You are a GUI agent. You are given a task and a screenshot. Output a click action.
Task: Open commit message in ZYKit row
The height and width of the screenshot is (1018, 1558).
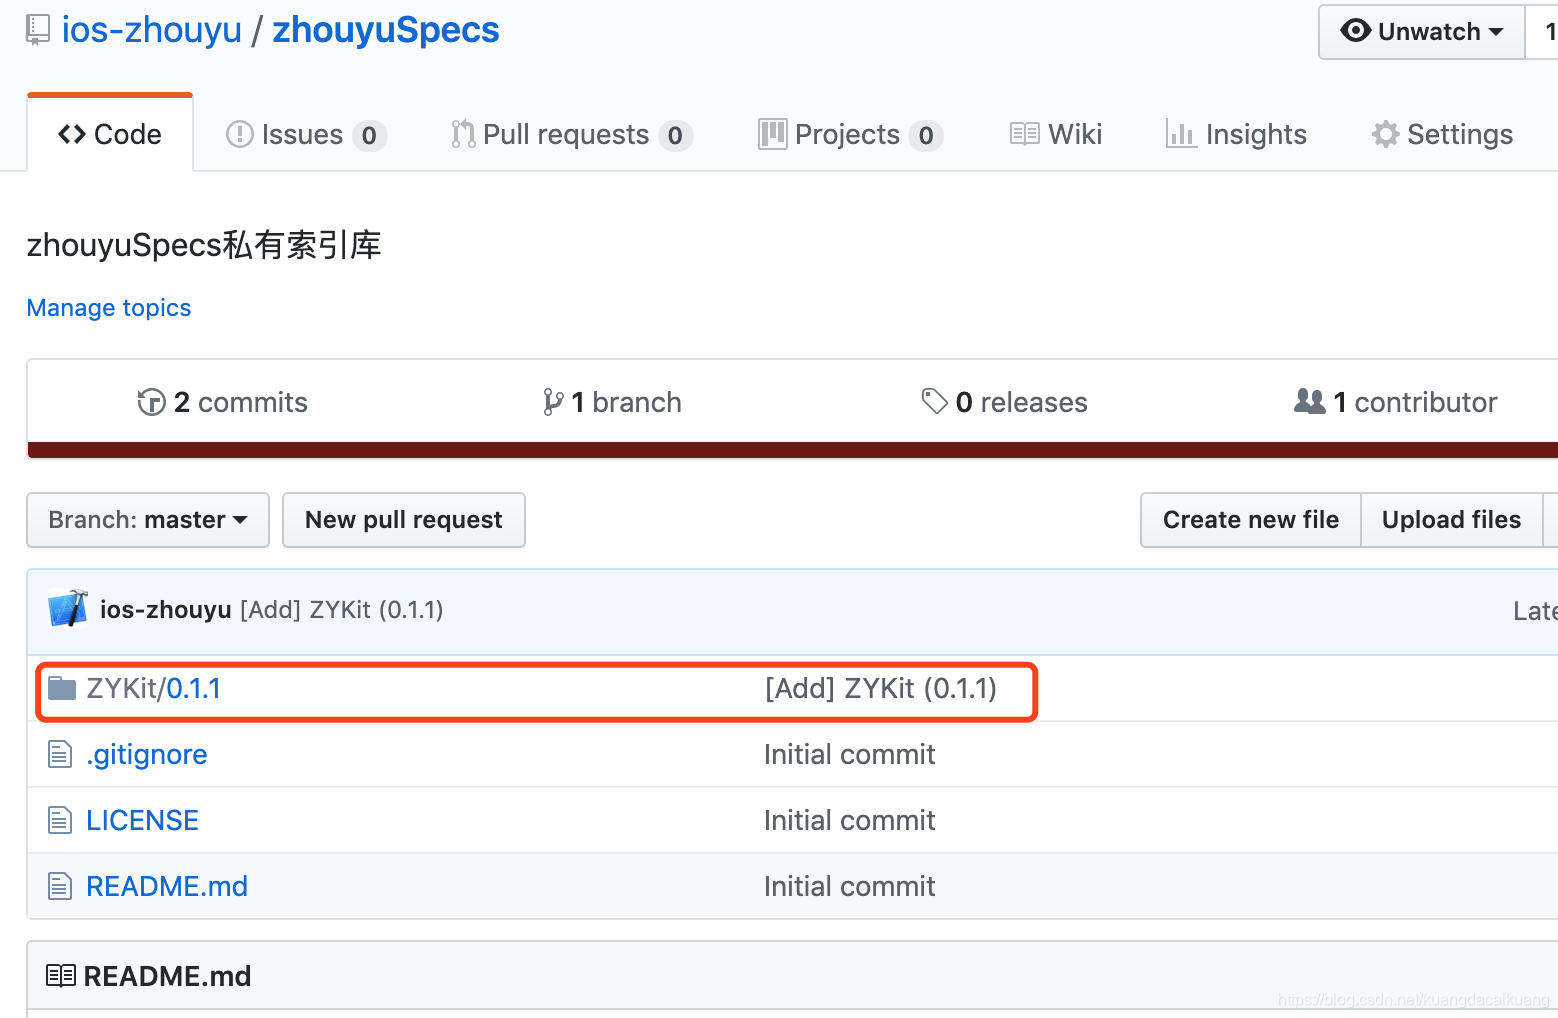coord(881,689)
